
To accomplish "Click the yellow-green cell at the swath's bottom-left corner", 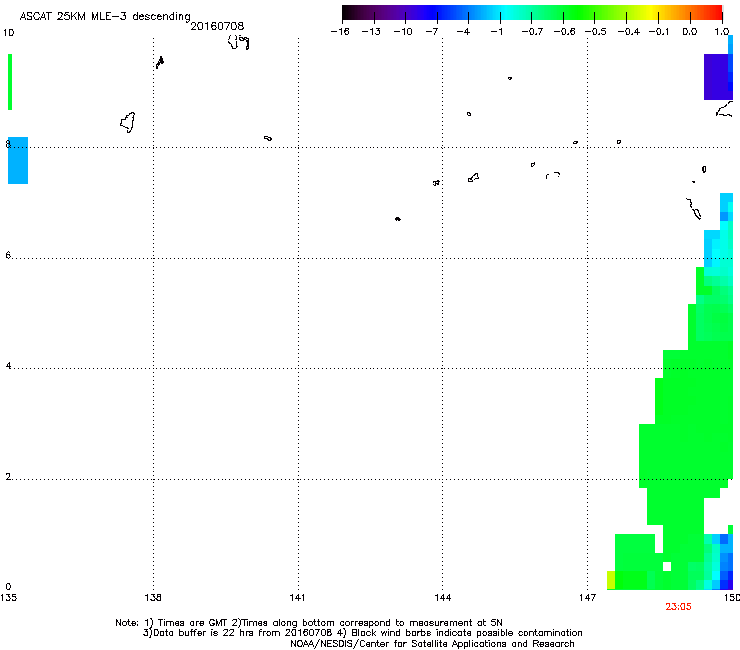I will tap(611, 580).
